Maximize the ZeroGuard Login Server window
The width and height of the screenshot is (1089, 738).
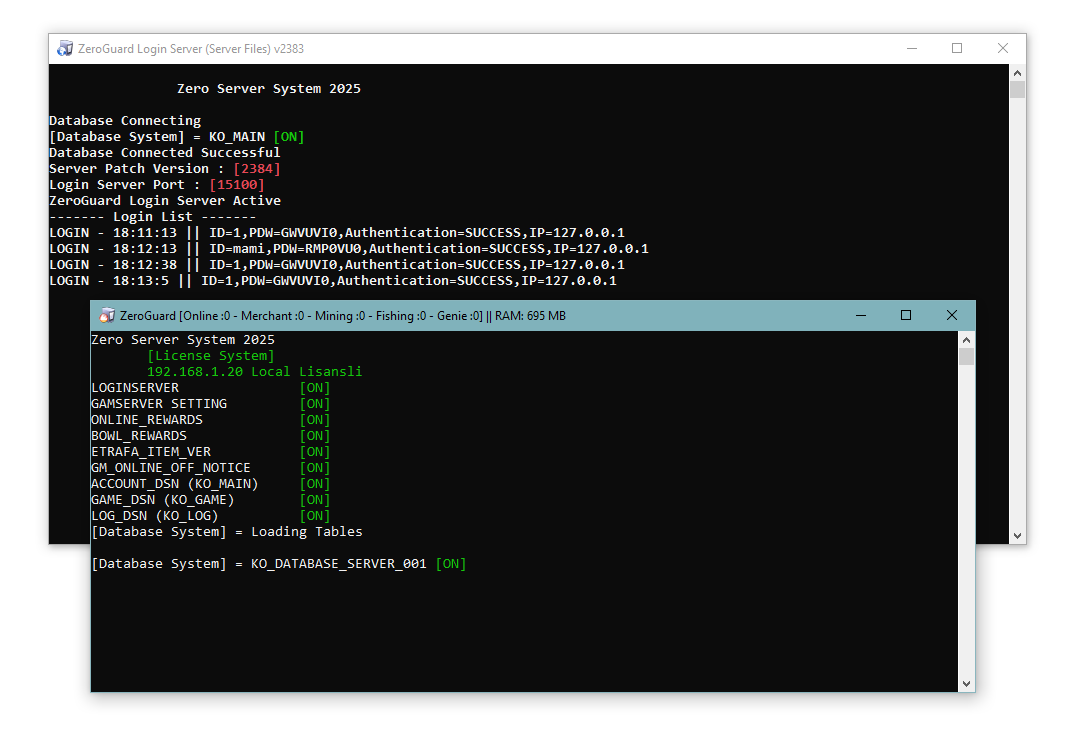(957, 48)
